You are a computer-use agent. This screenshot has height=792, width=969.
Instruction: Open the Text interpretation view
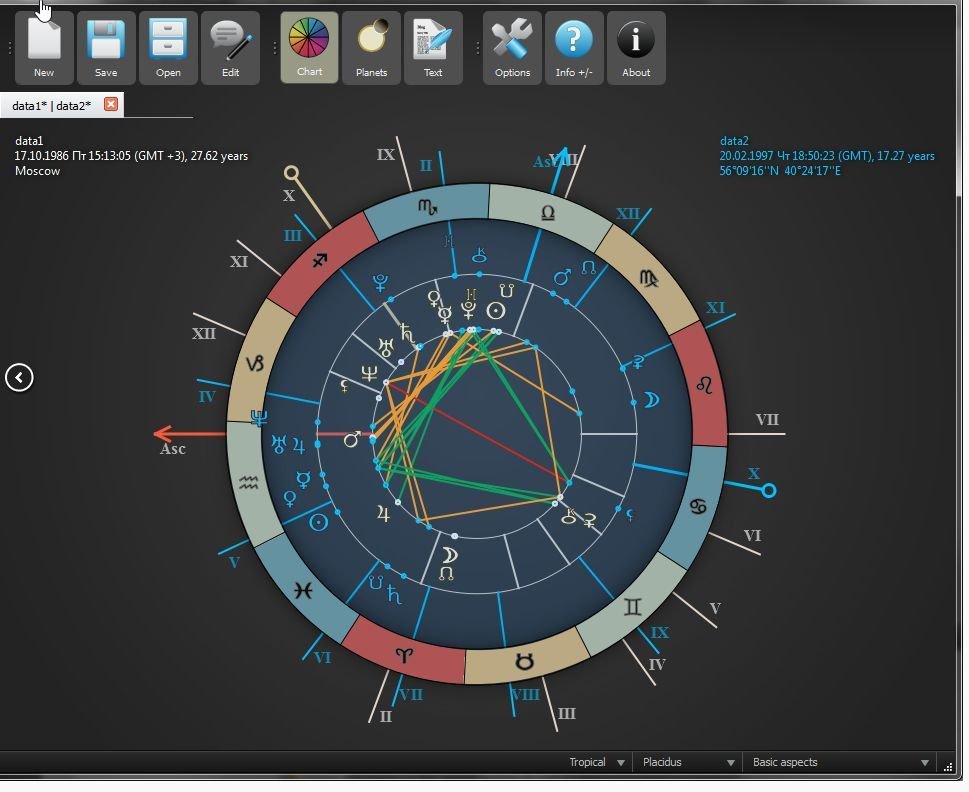point(433,48)
